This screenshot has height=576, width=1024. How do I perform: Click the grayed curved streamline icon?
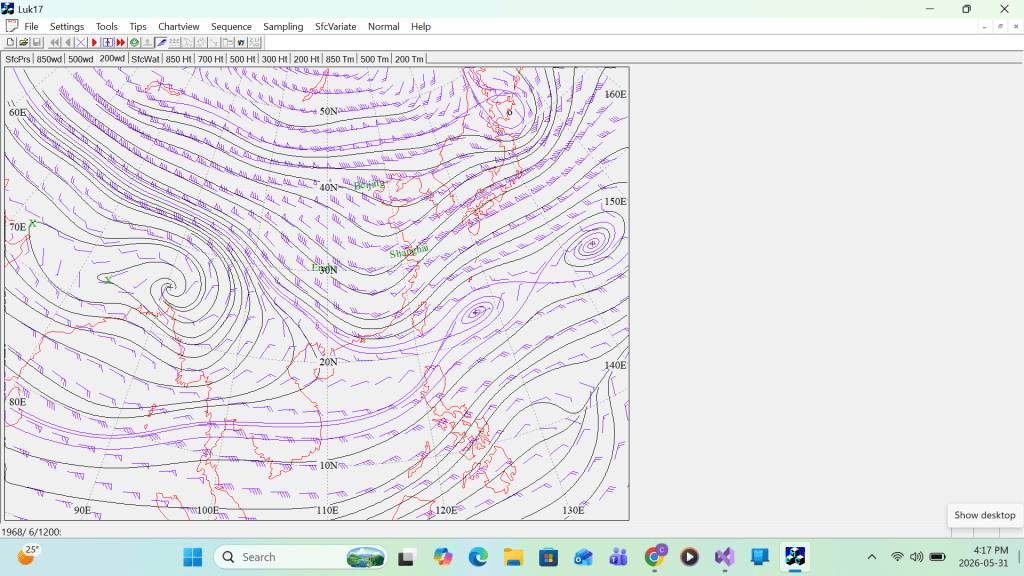pos(187,42)
